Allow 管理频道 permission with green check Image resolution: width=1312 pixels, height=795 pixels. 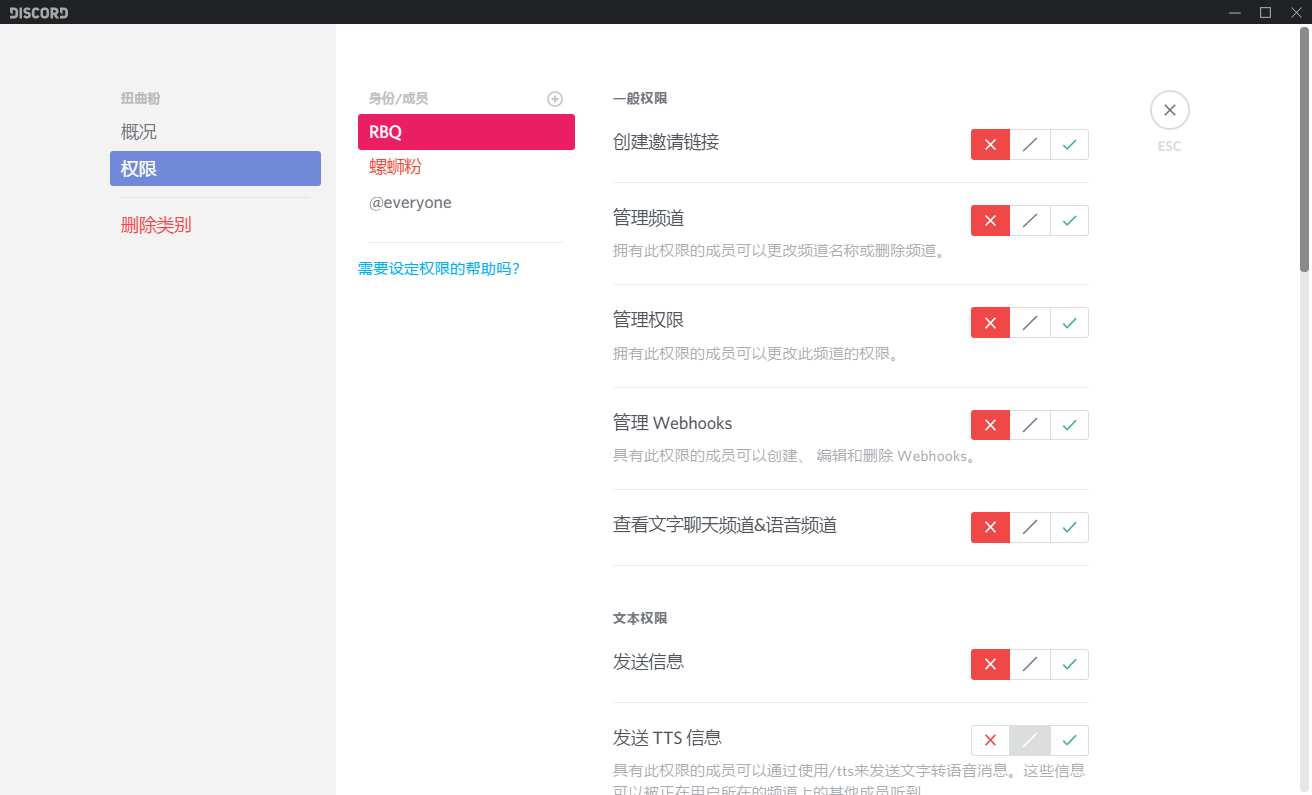1069,220
